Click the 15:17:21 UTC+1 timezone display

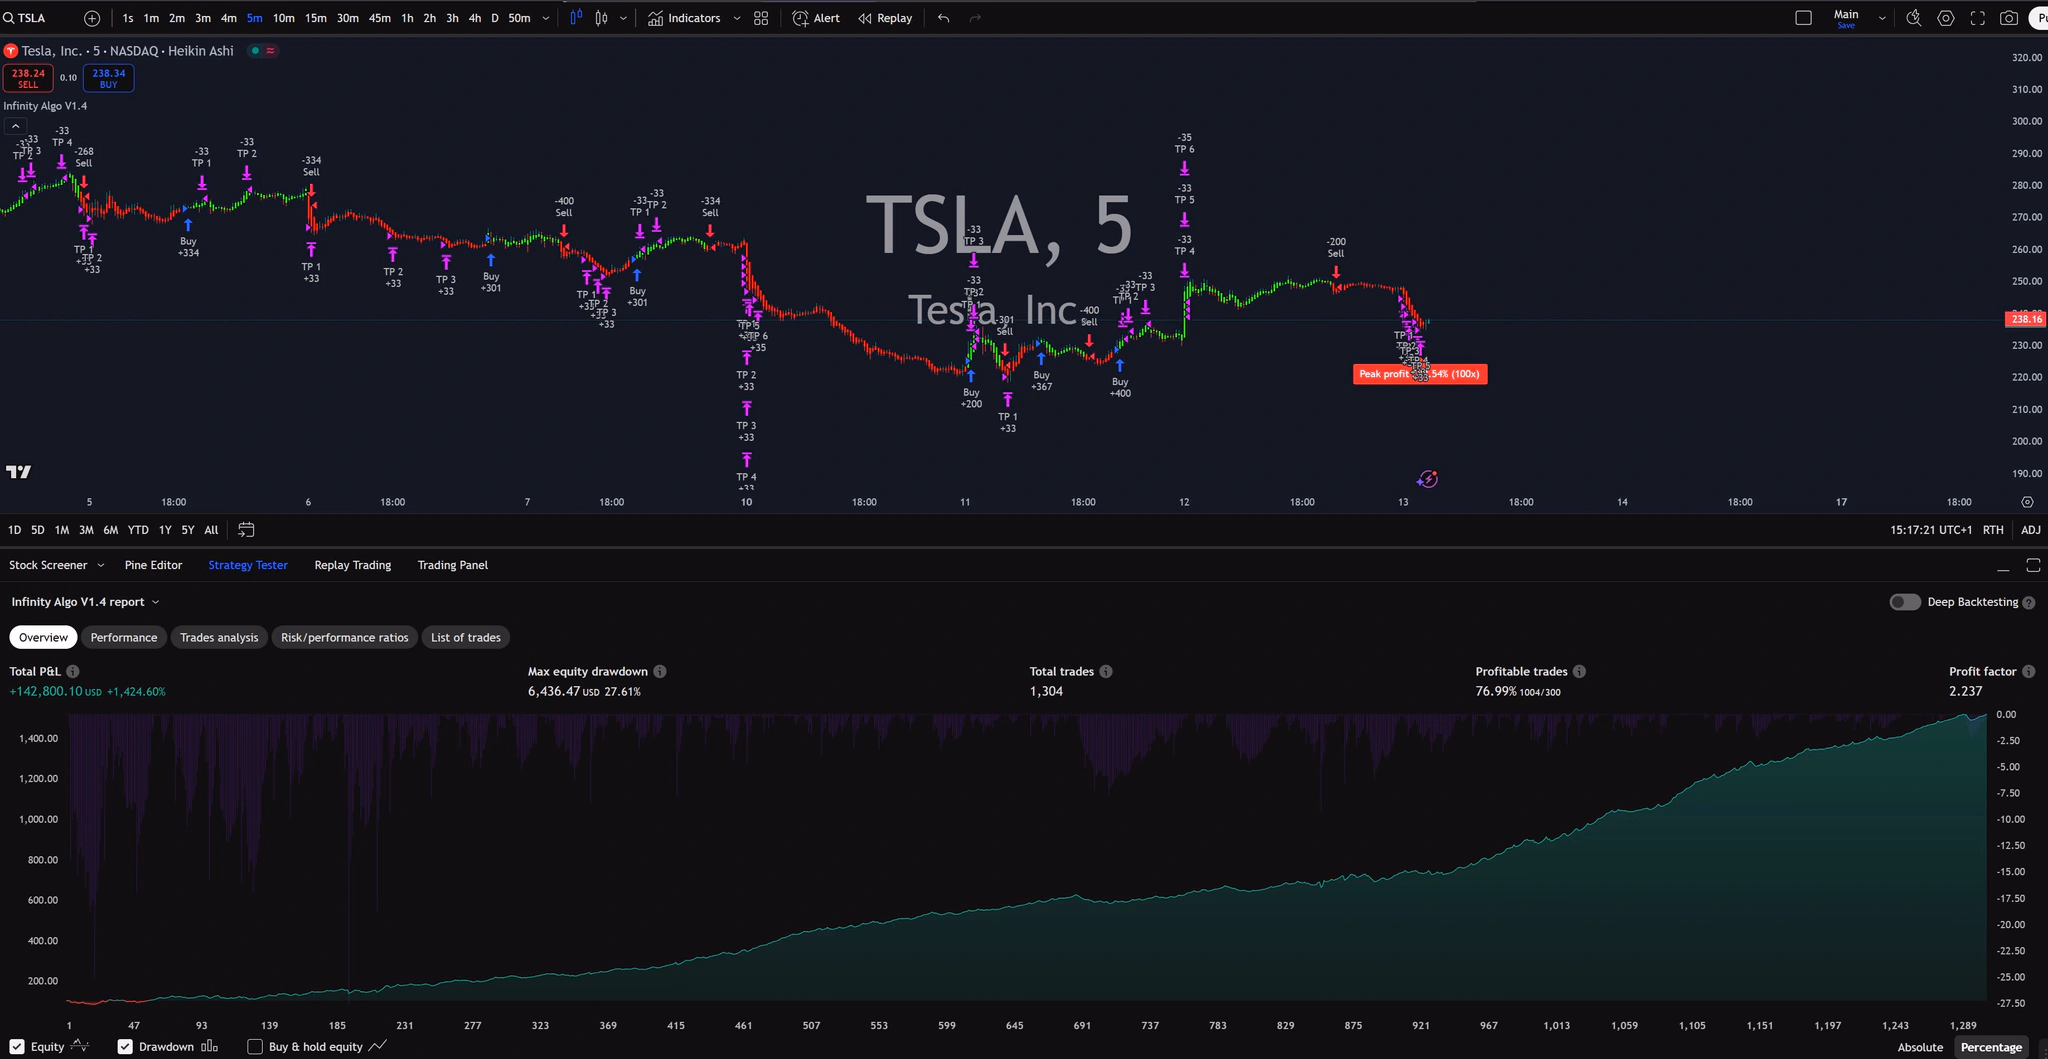click(x=1932, y=530)
